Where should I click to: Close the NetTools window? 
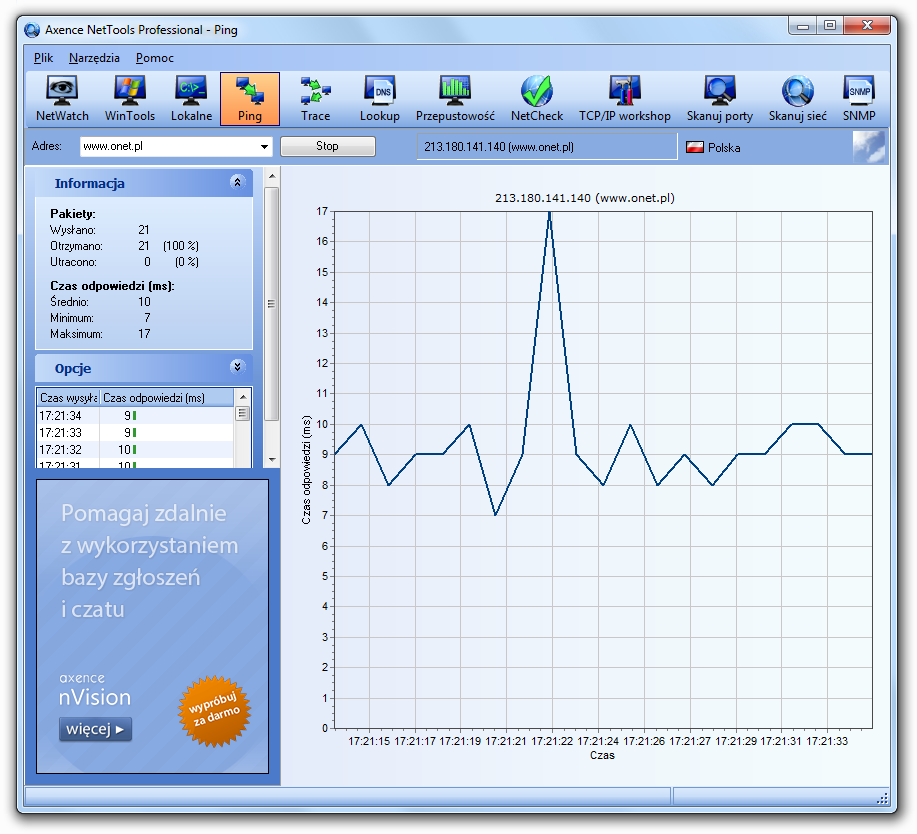867,26
